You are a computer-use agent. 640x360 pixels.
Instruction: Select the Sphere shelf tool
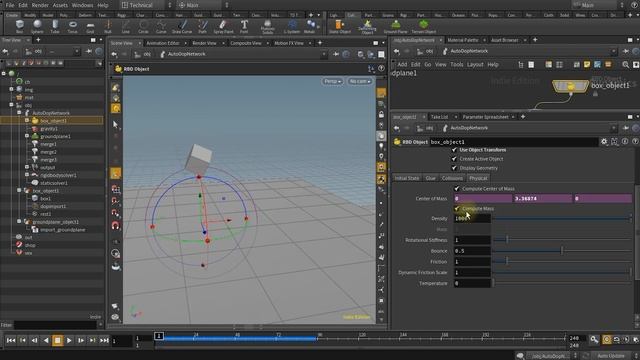point(37,27)
